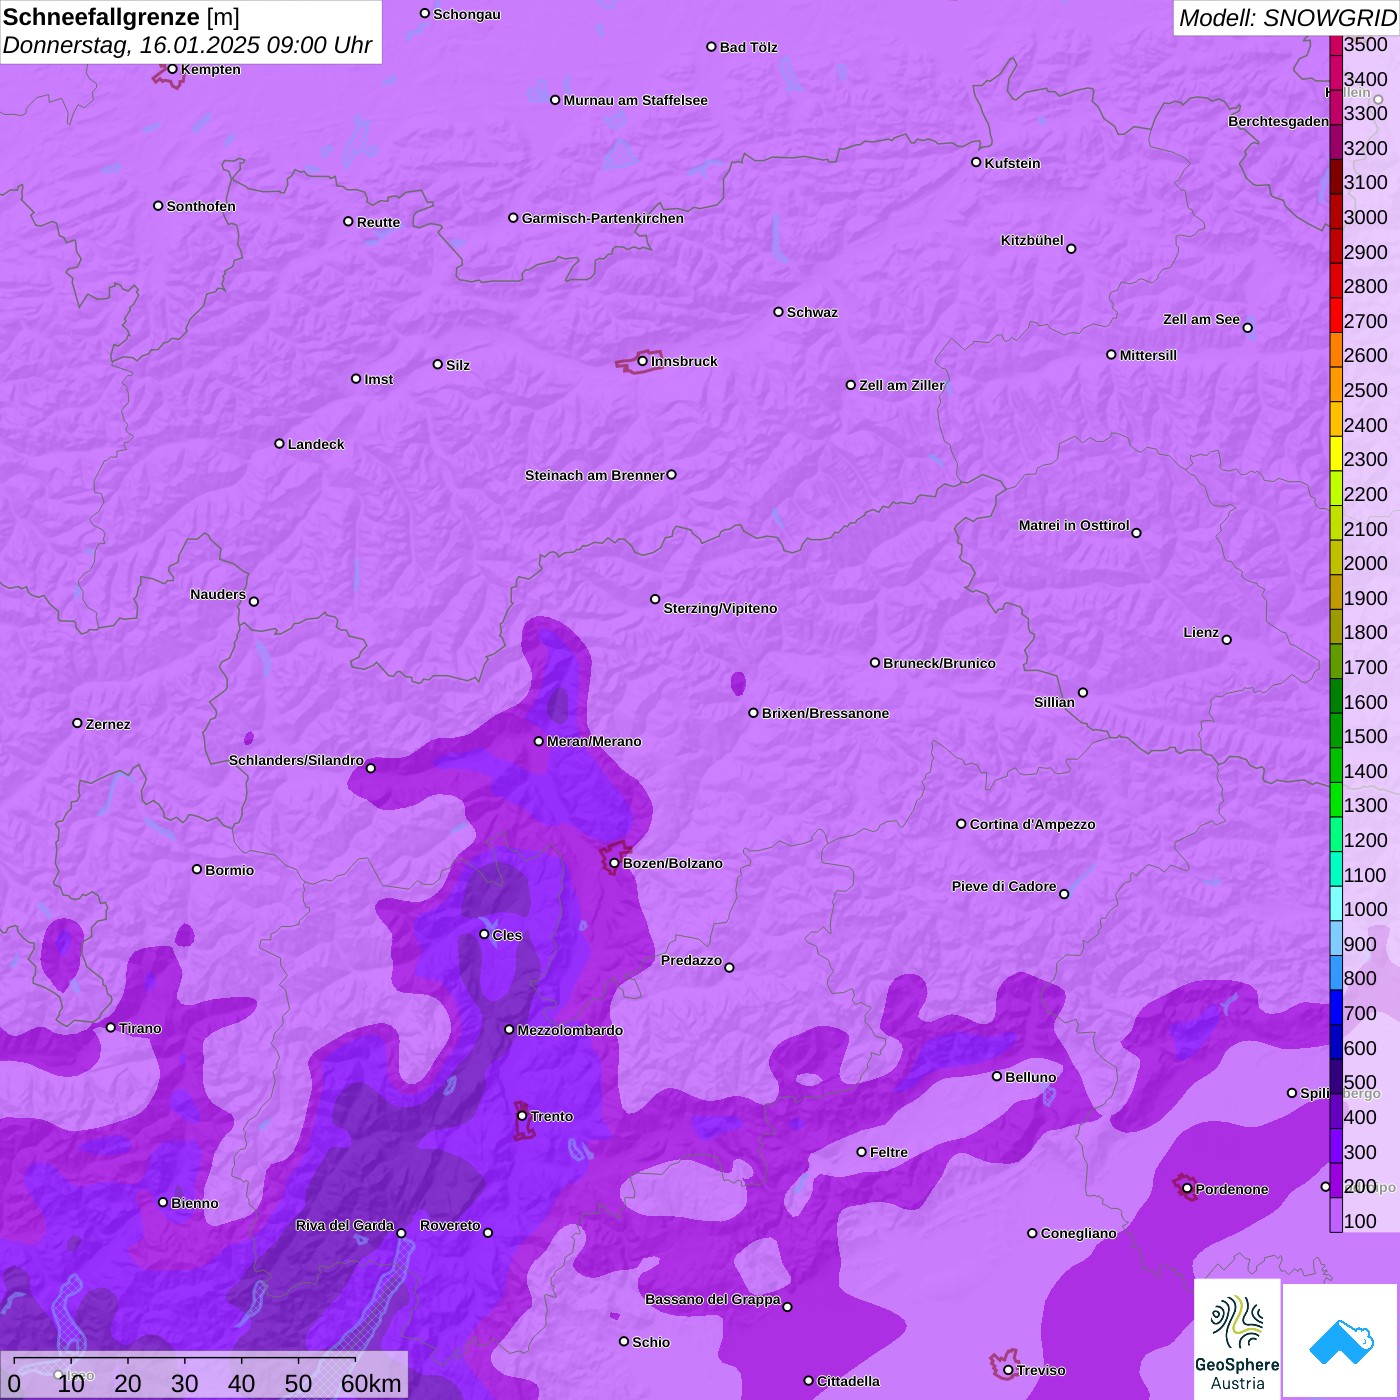This screenshot has width=1400, height=1400.
Task: Click the Riva del Garda label
Action: (x=344, y=1225)
